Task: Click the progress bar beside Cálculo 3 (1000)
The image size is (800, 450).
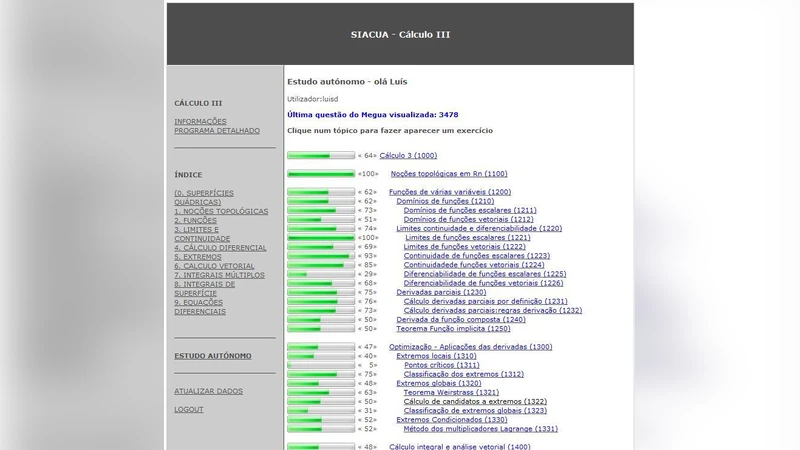Action: coord(320,156)
